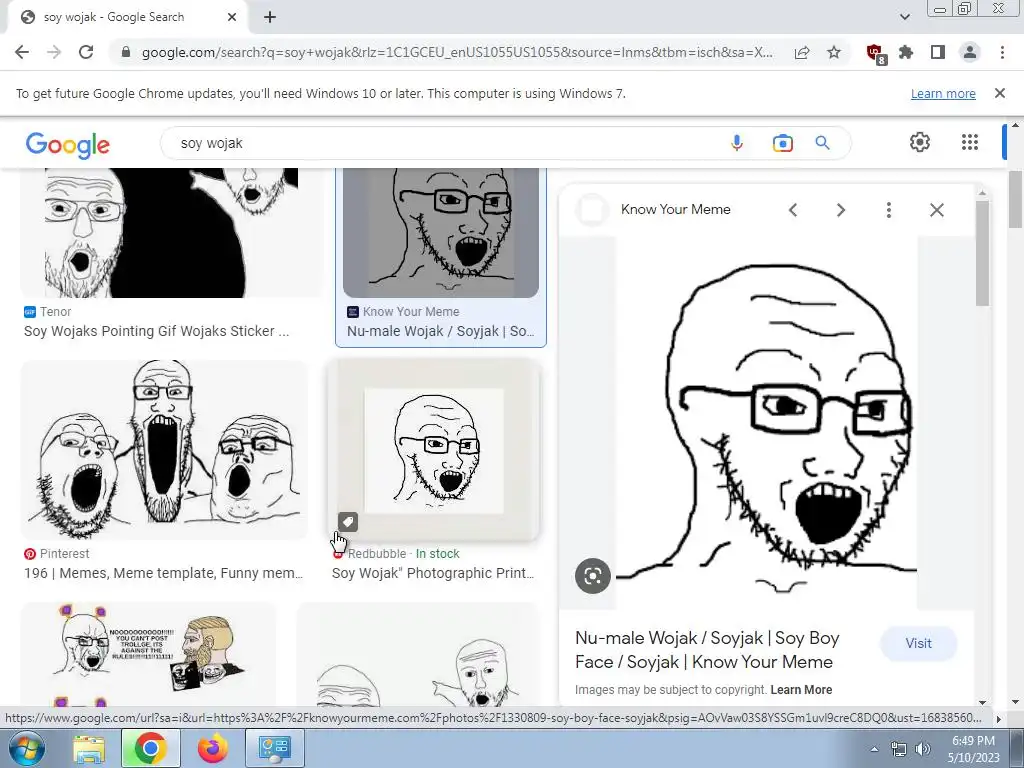Click the preview panel scrollbar
This screenshot has width=1024, height=768.
(x=982, y=253)
